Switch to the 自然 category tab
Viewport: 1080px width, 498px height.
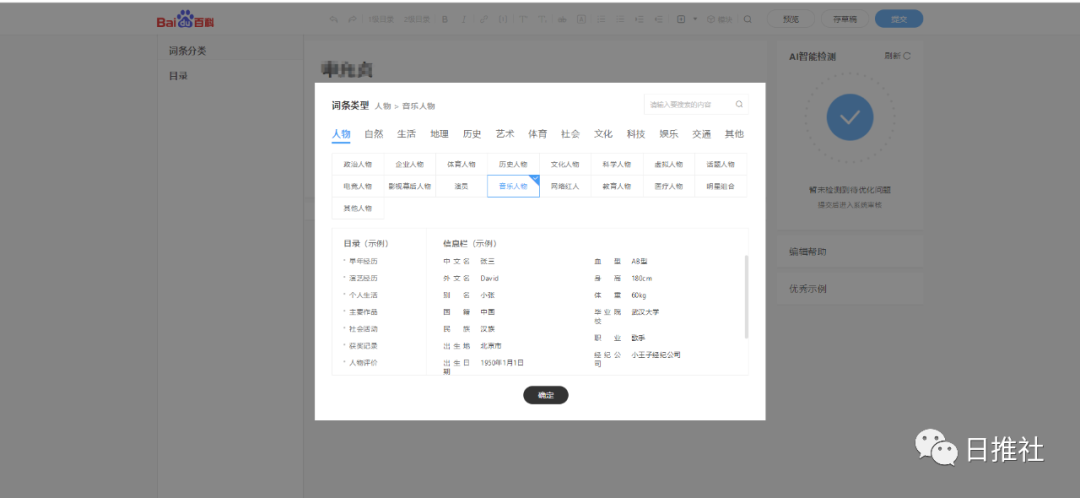373,134
